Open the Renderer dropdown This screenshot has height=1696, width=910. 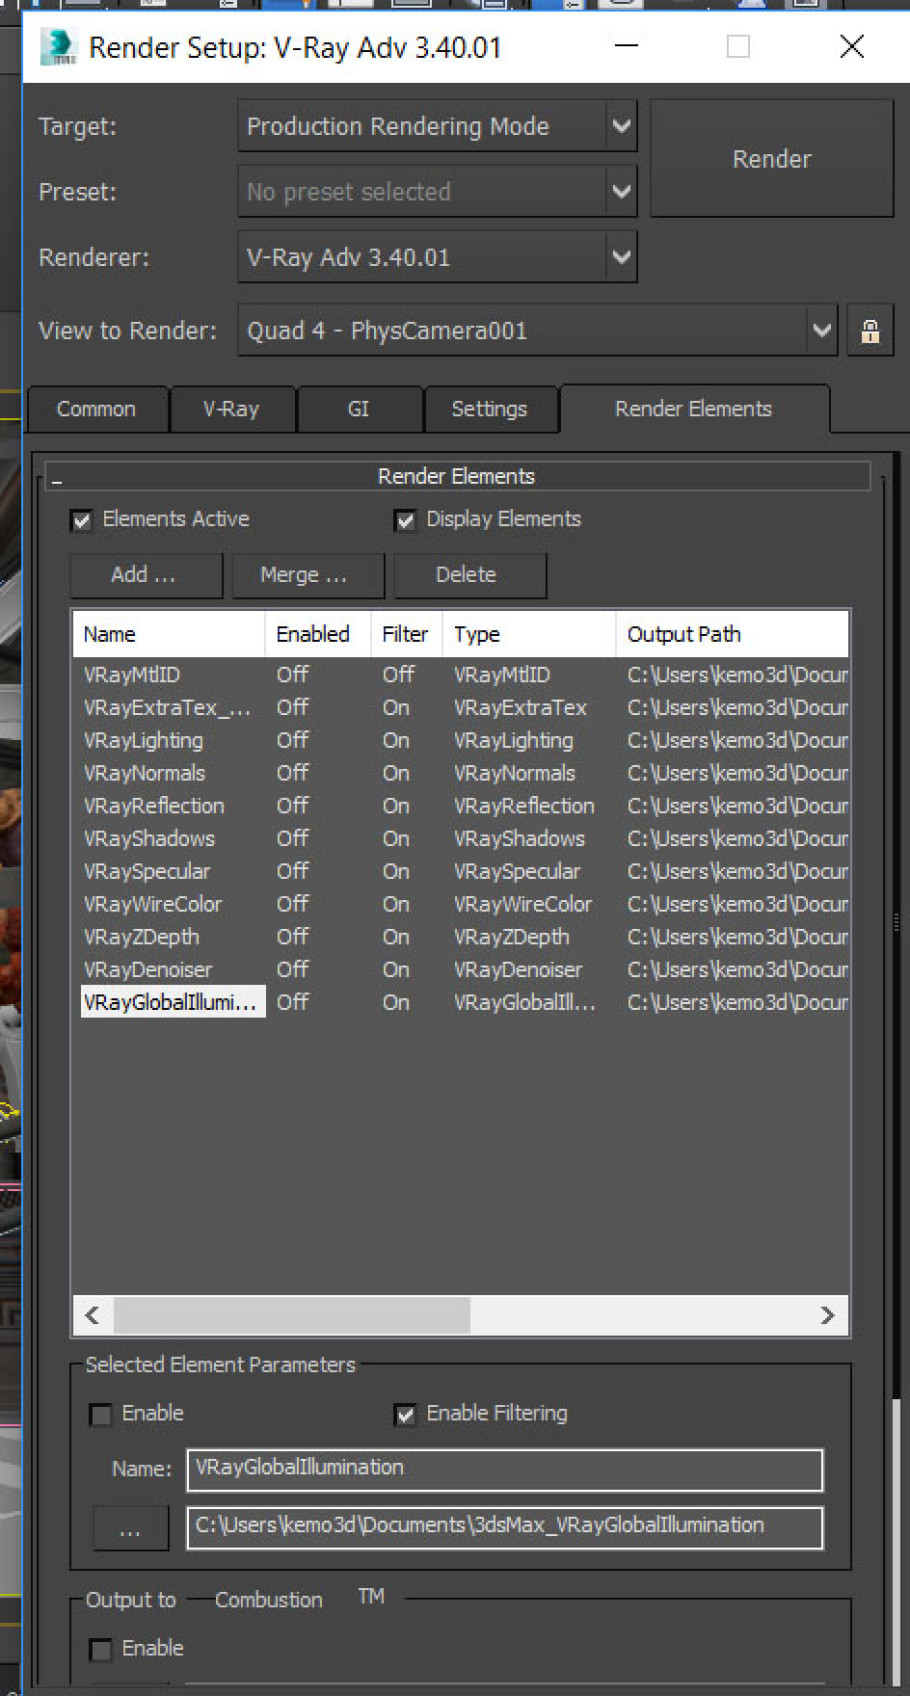(x=437, y=257)
